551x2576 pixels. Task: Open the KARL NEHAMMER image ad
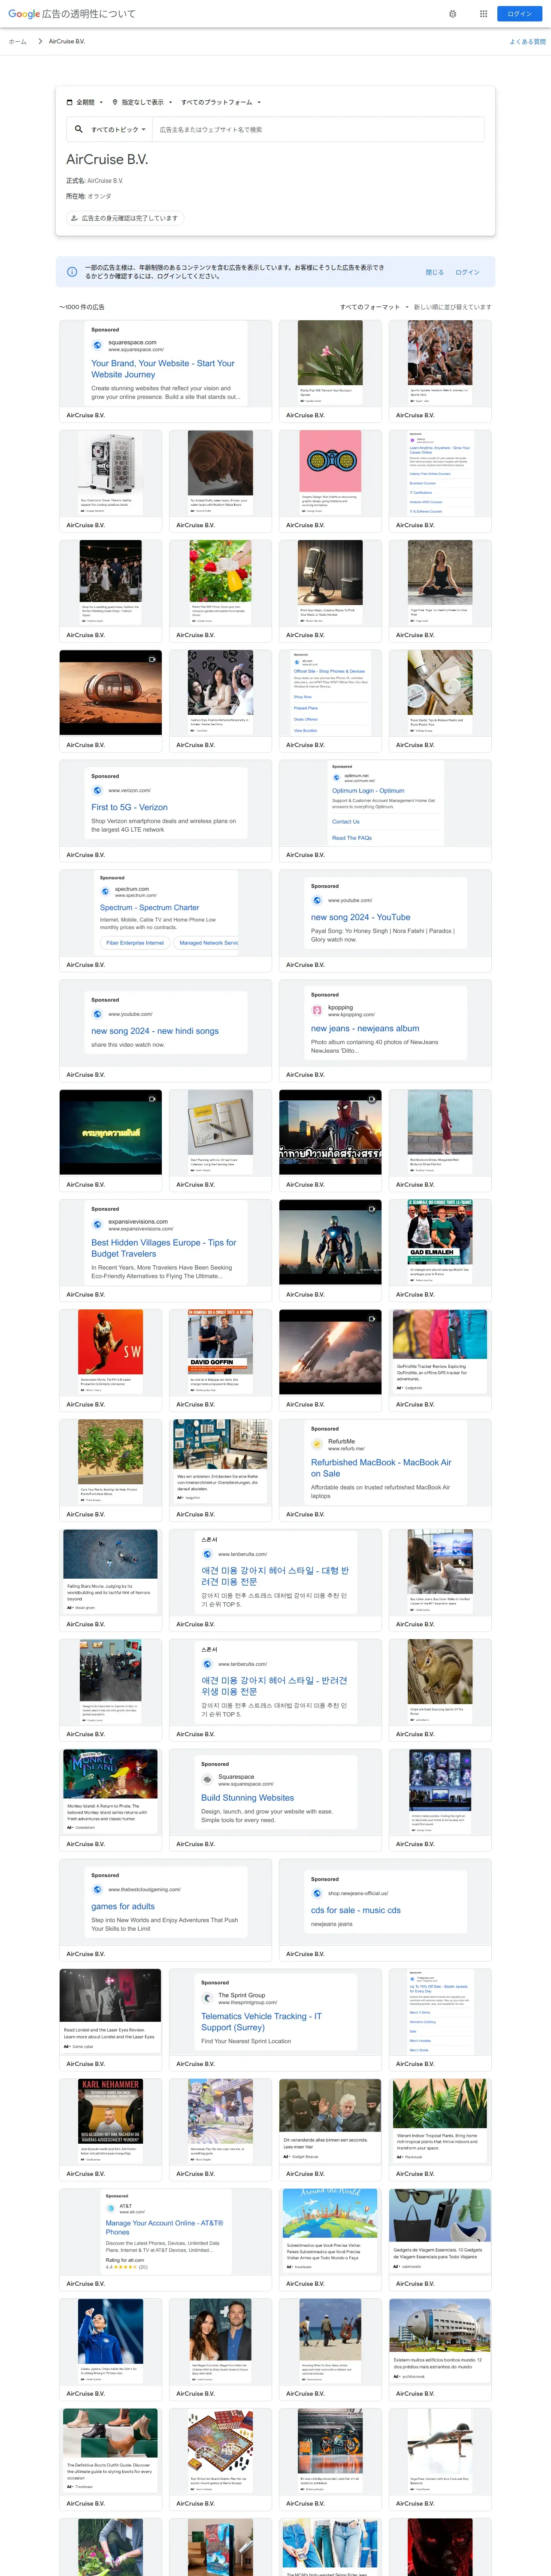[110, 2130]
